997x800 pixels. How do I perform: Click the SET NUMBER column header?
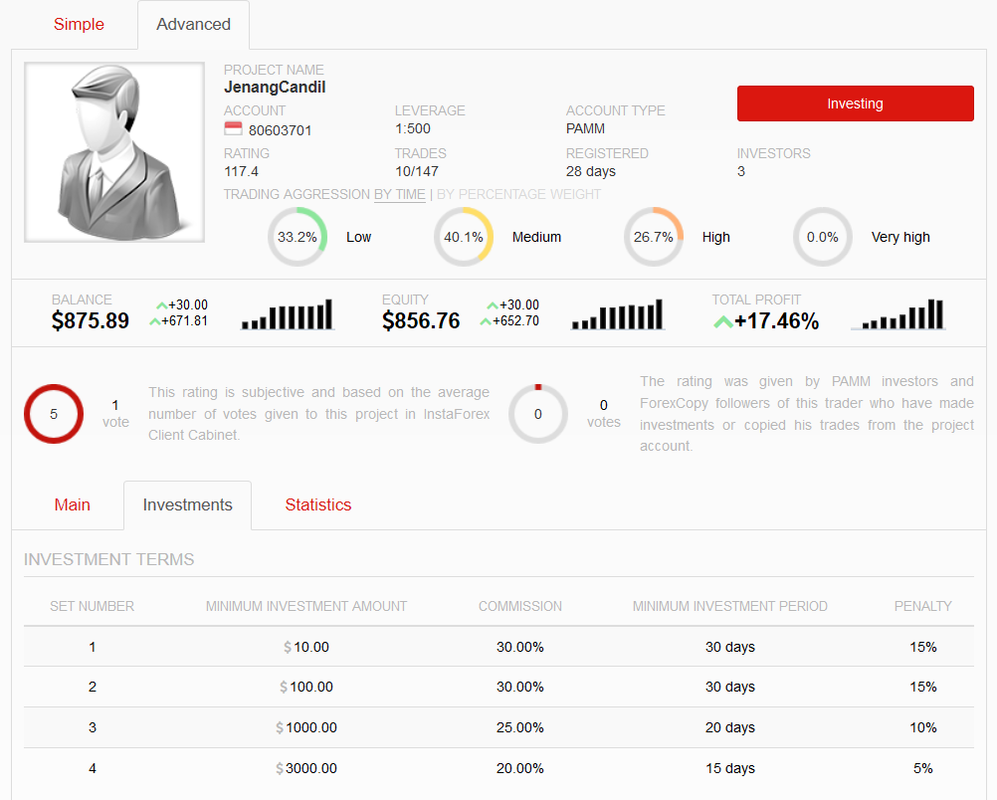92,607
